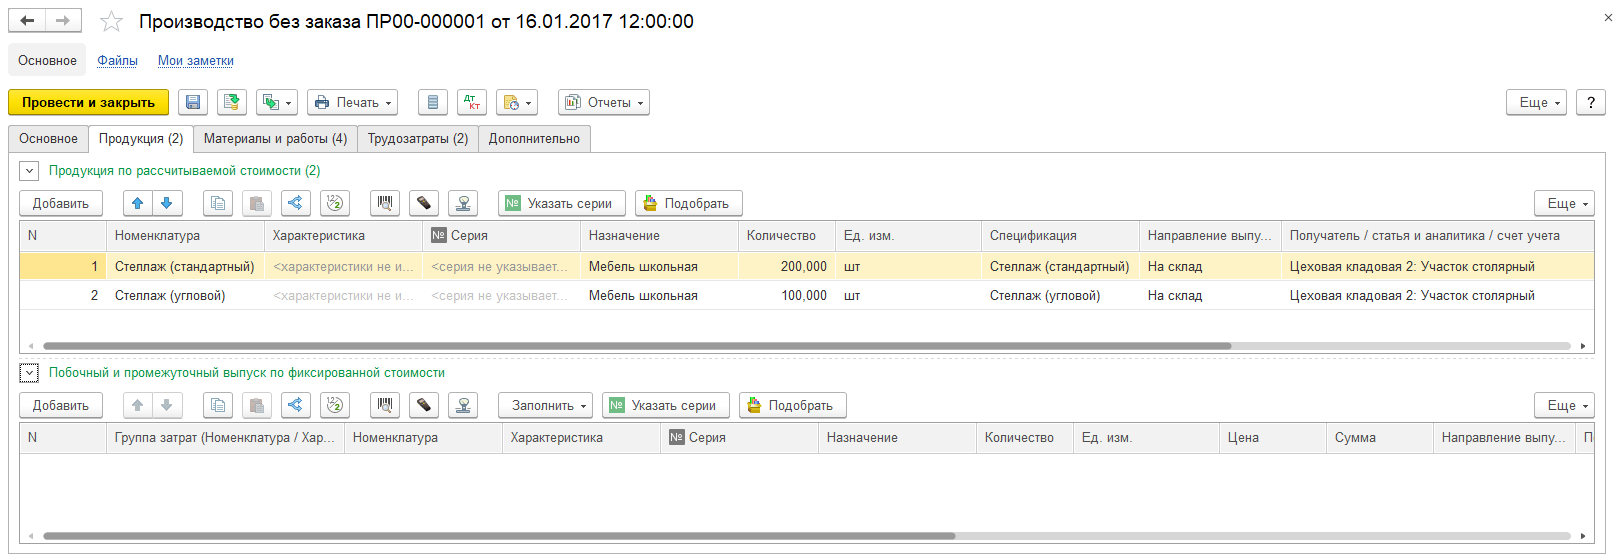
Task: Open the Файлы link
Action: pos(117,61)
